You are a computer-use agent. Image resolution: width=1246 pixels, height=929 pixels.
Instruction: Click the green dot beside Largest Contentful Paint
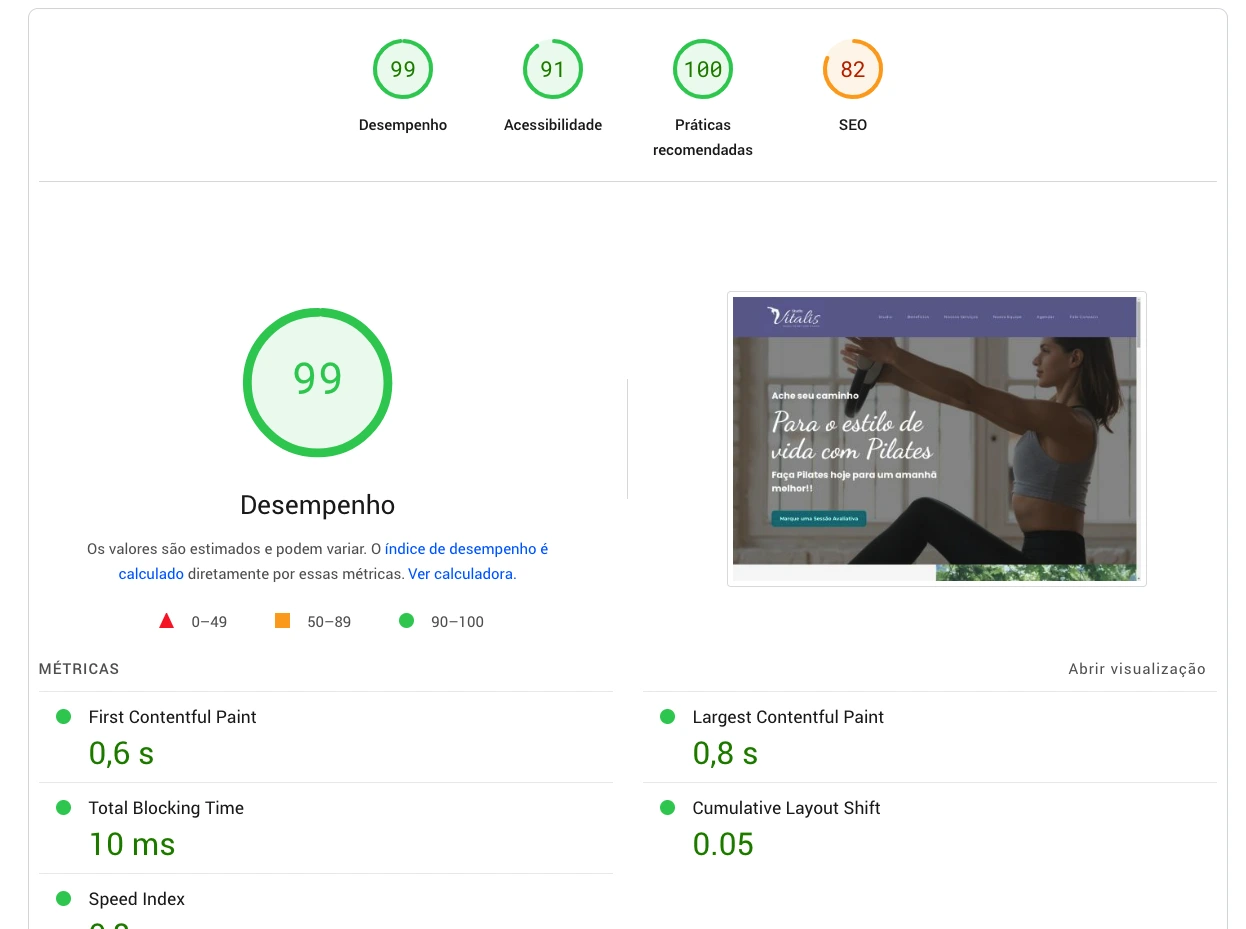pos(668,717)
